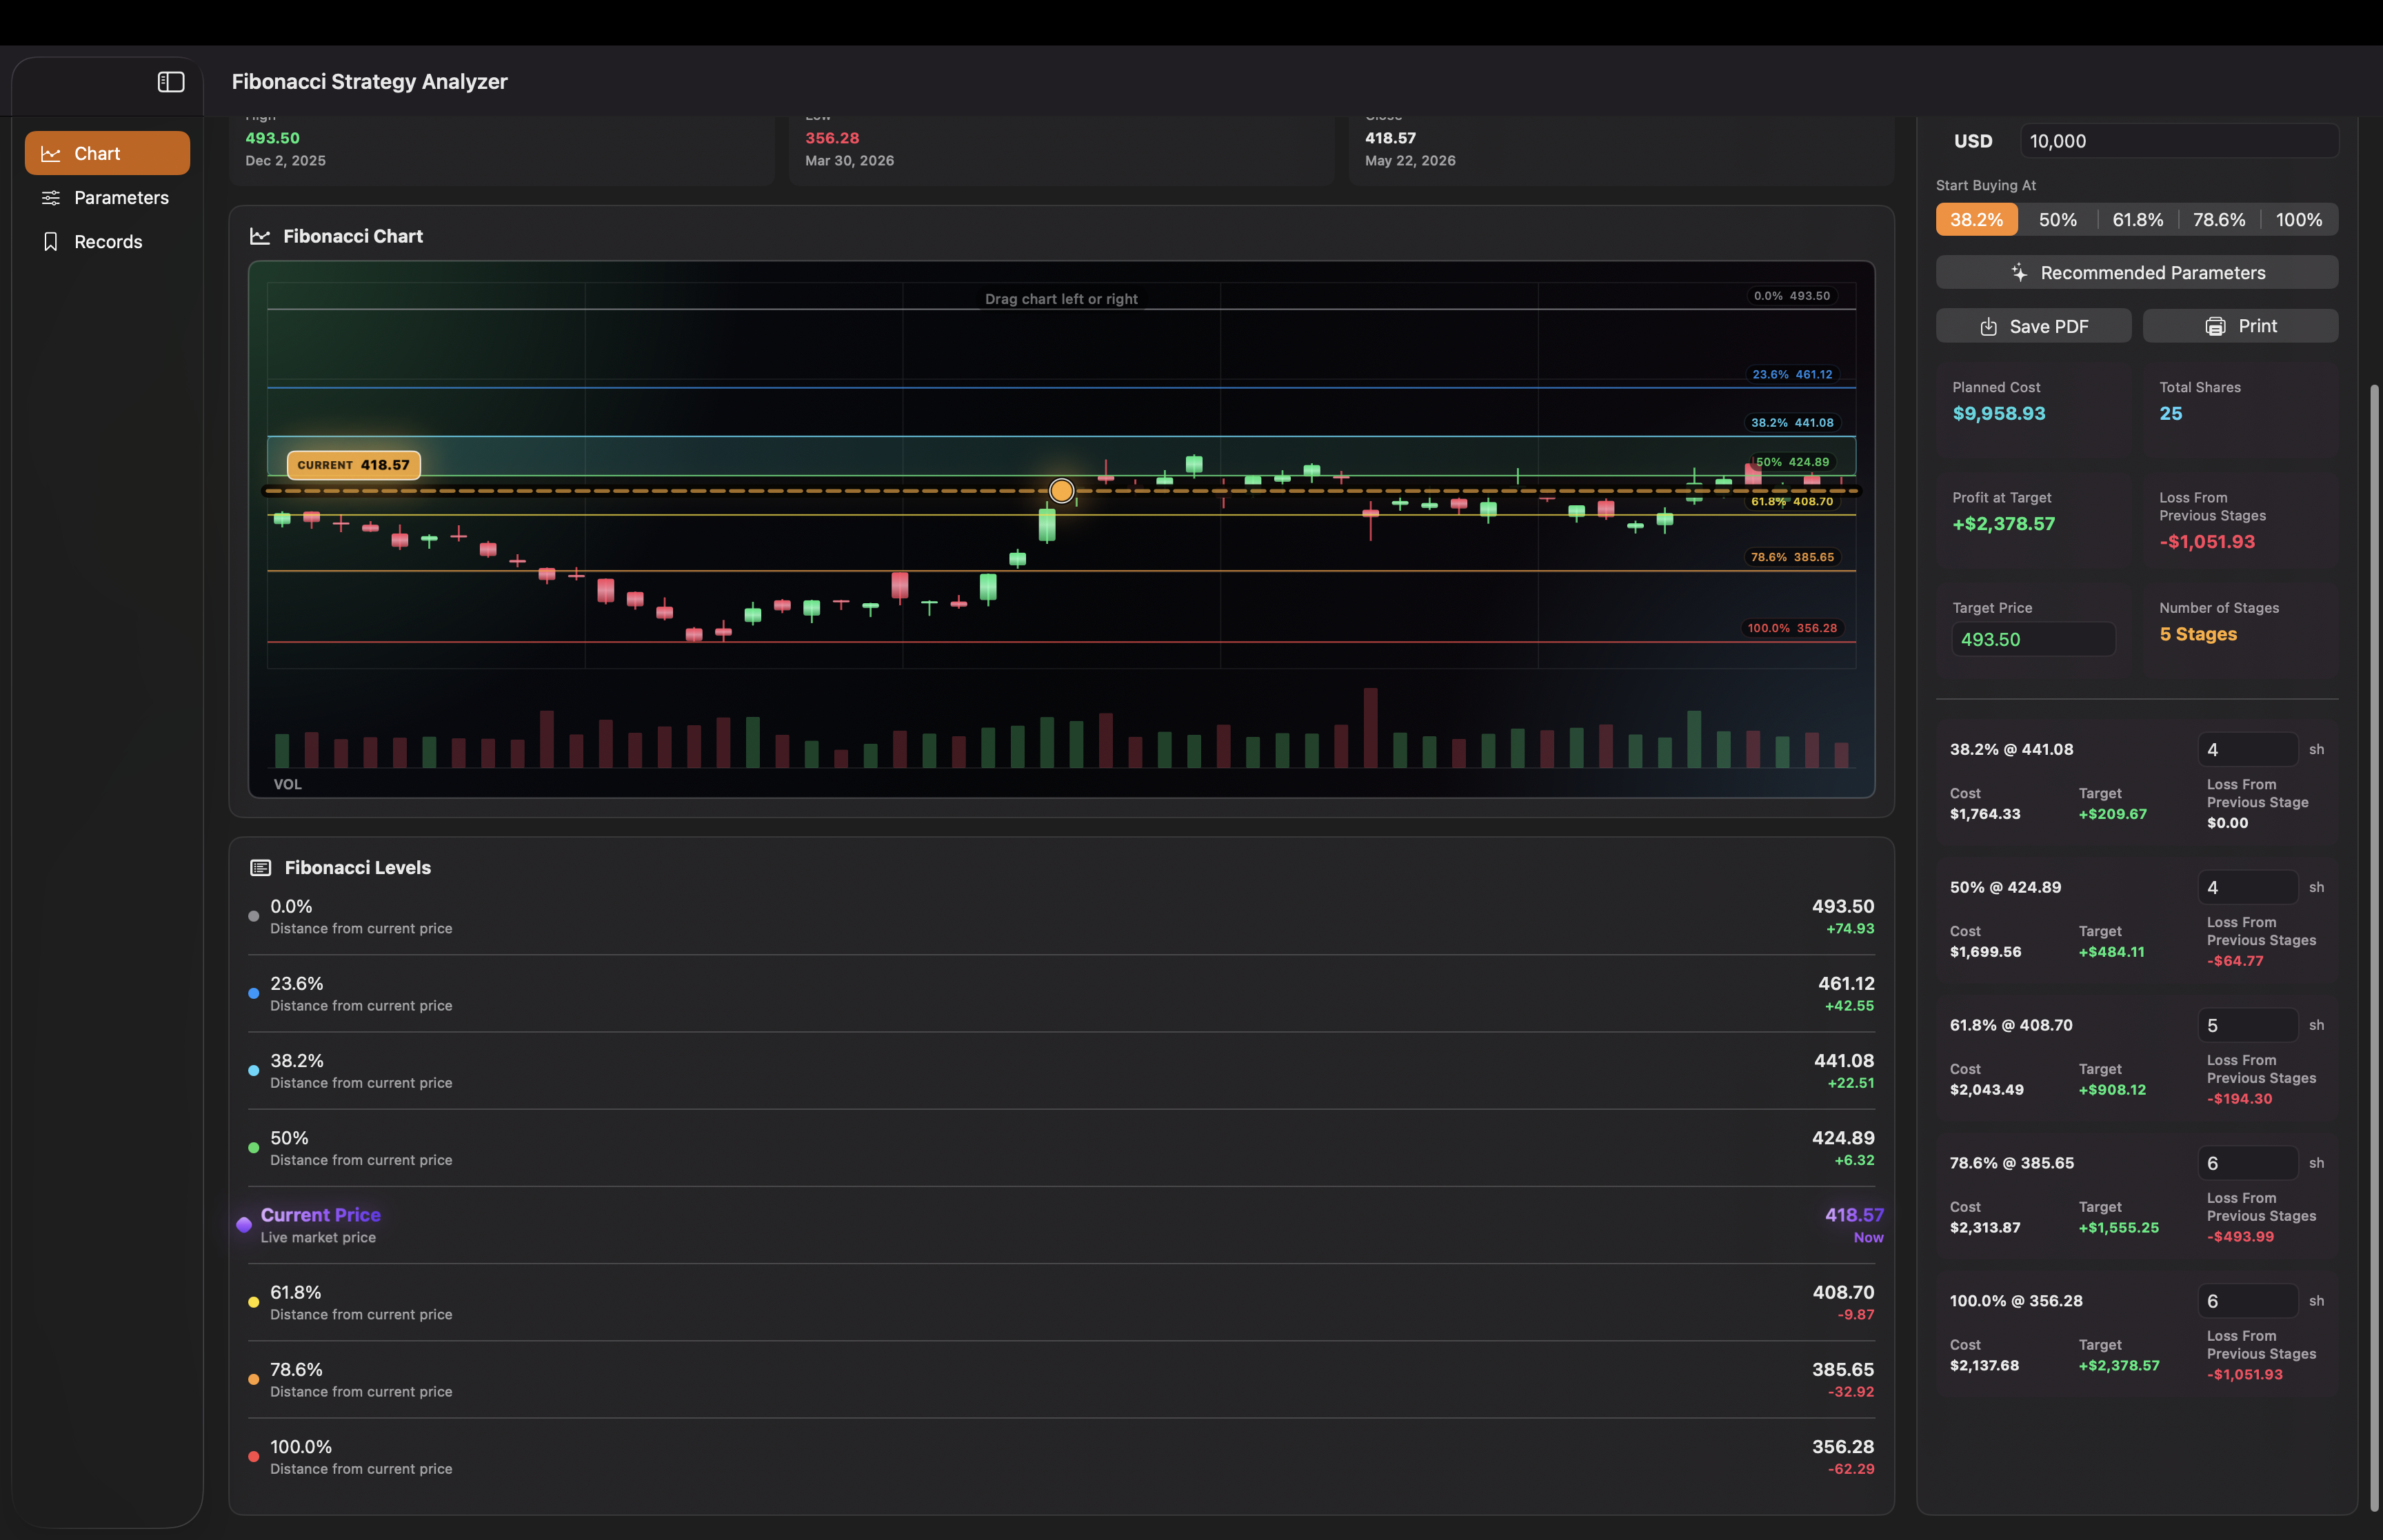Edit shares field for 100.0% @ 356.28

(x=2247, y=1302)
